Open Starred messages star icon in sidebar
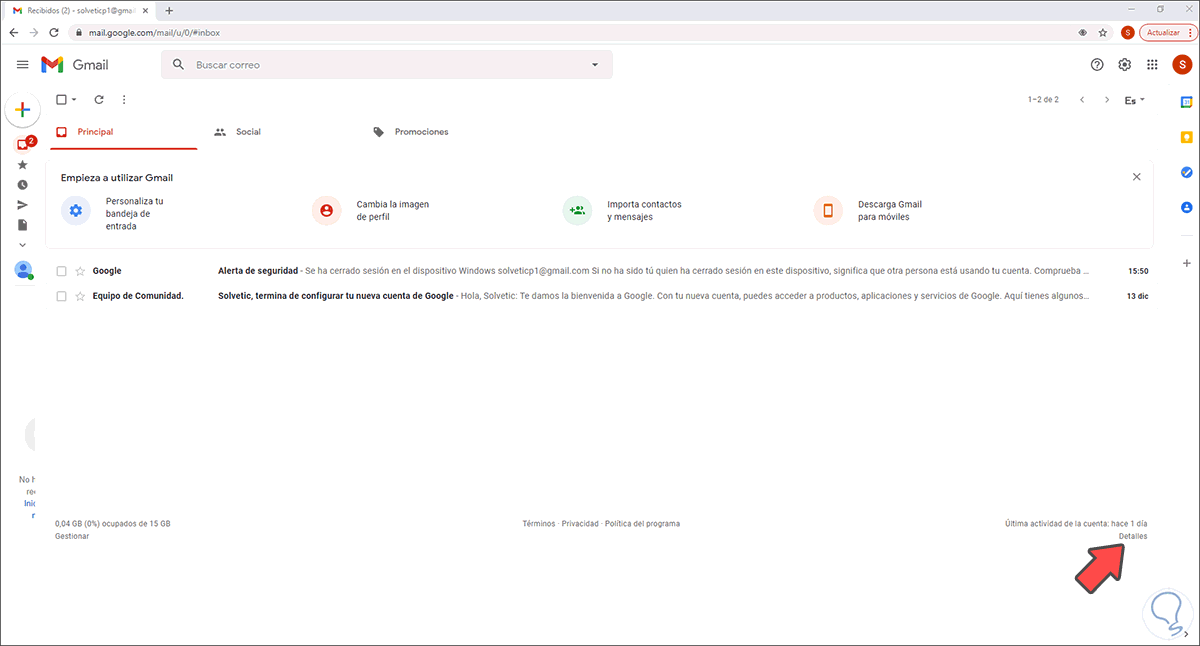 tap(23, 165)
